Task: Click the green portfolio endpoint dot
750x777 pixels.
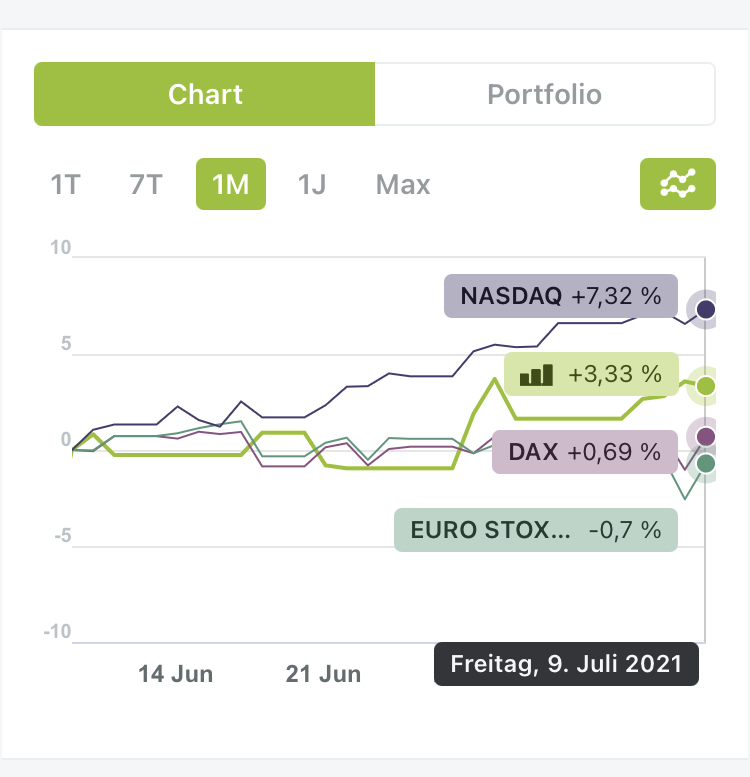Action: click(x=706, y=385)
